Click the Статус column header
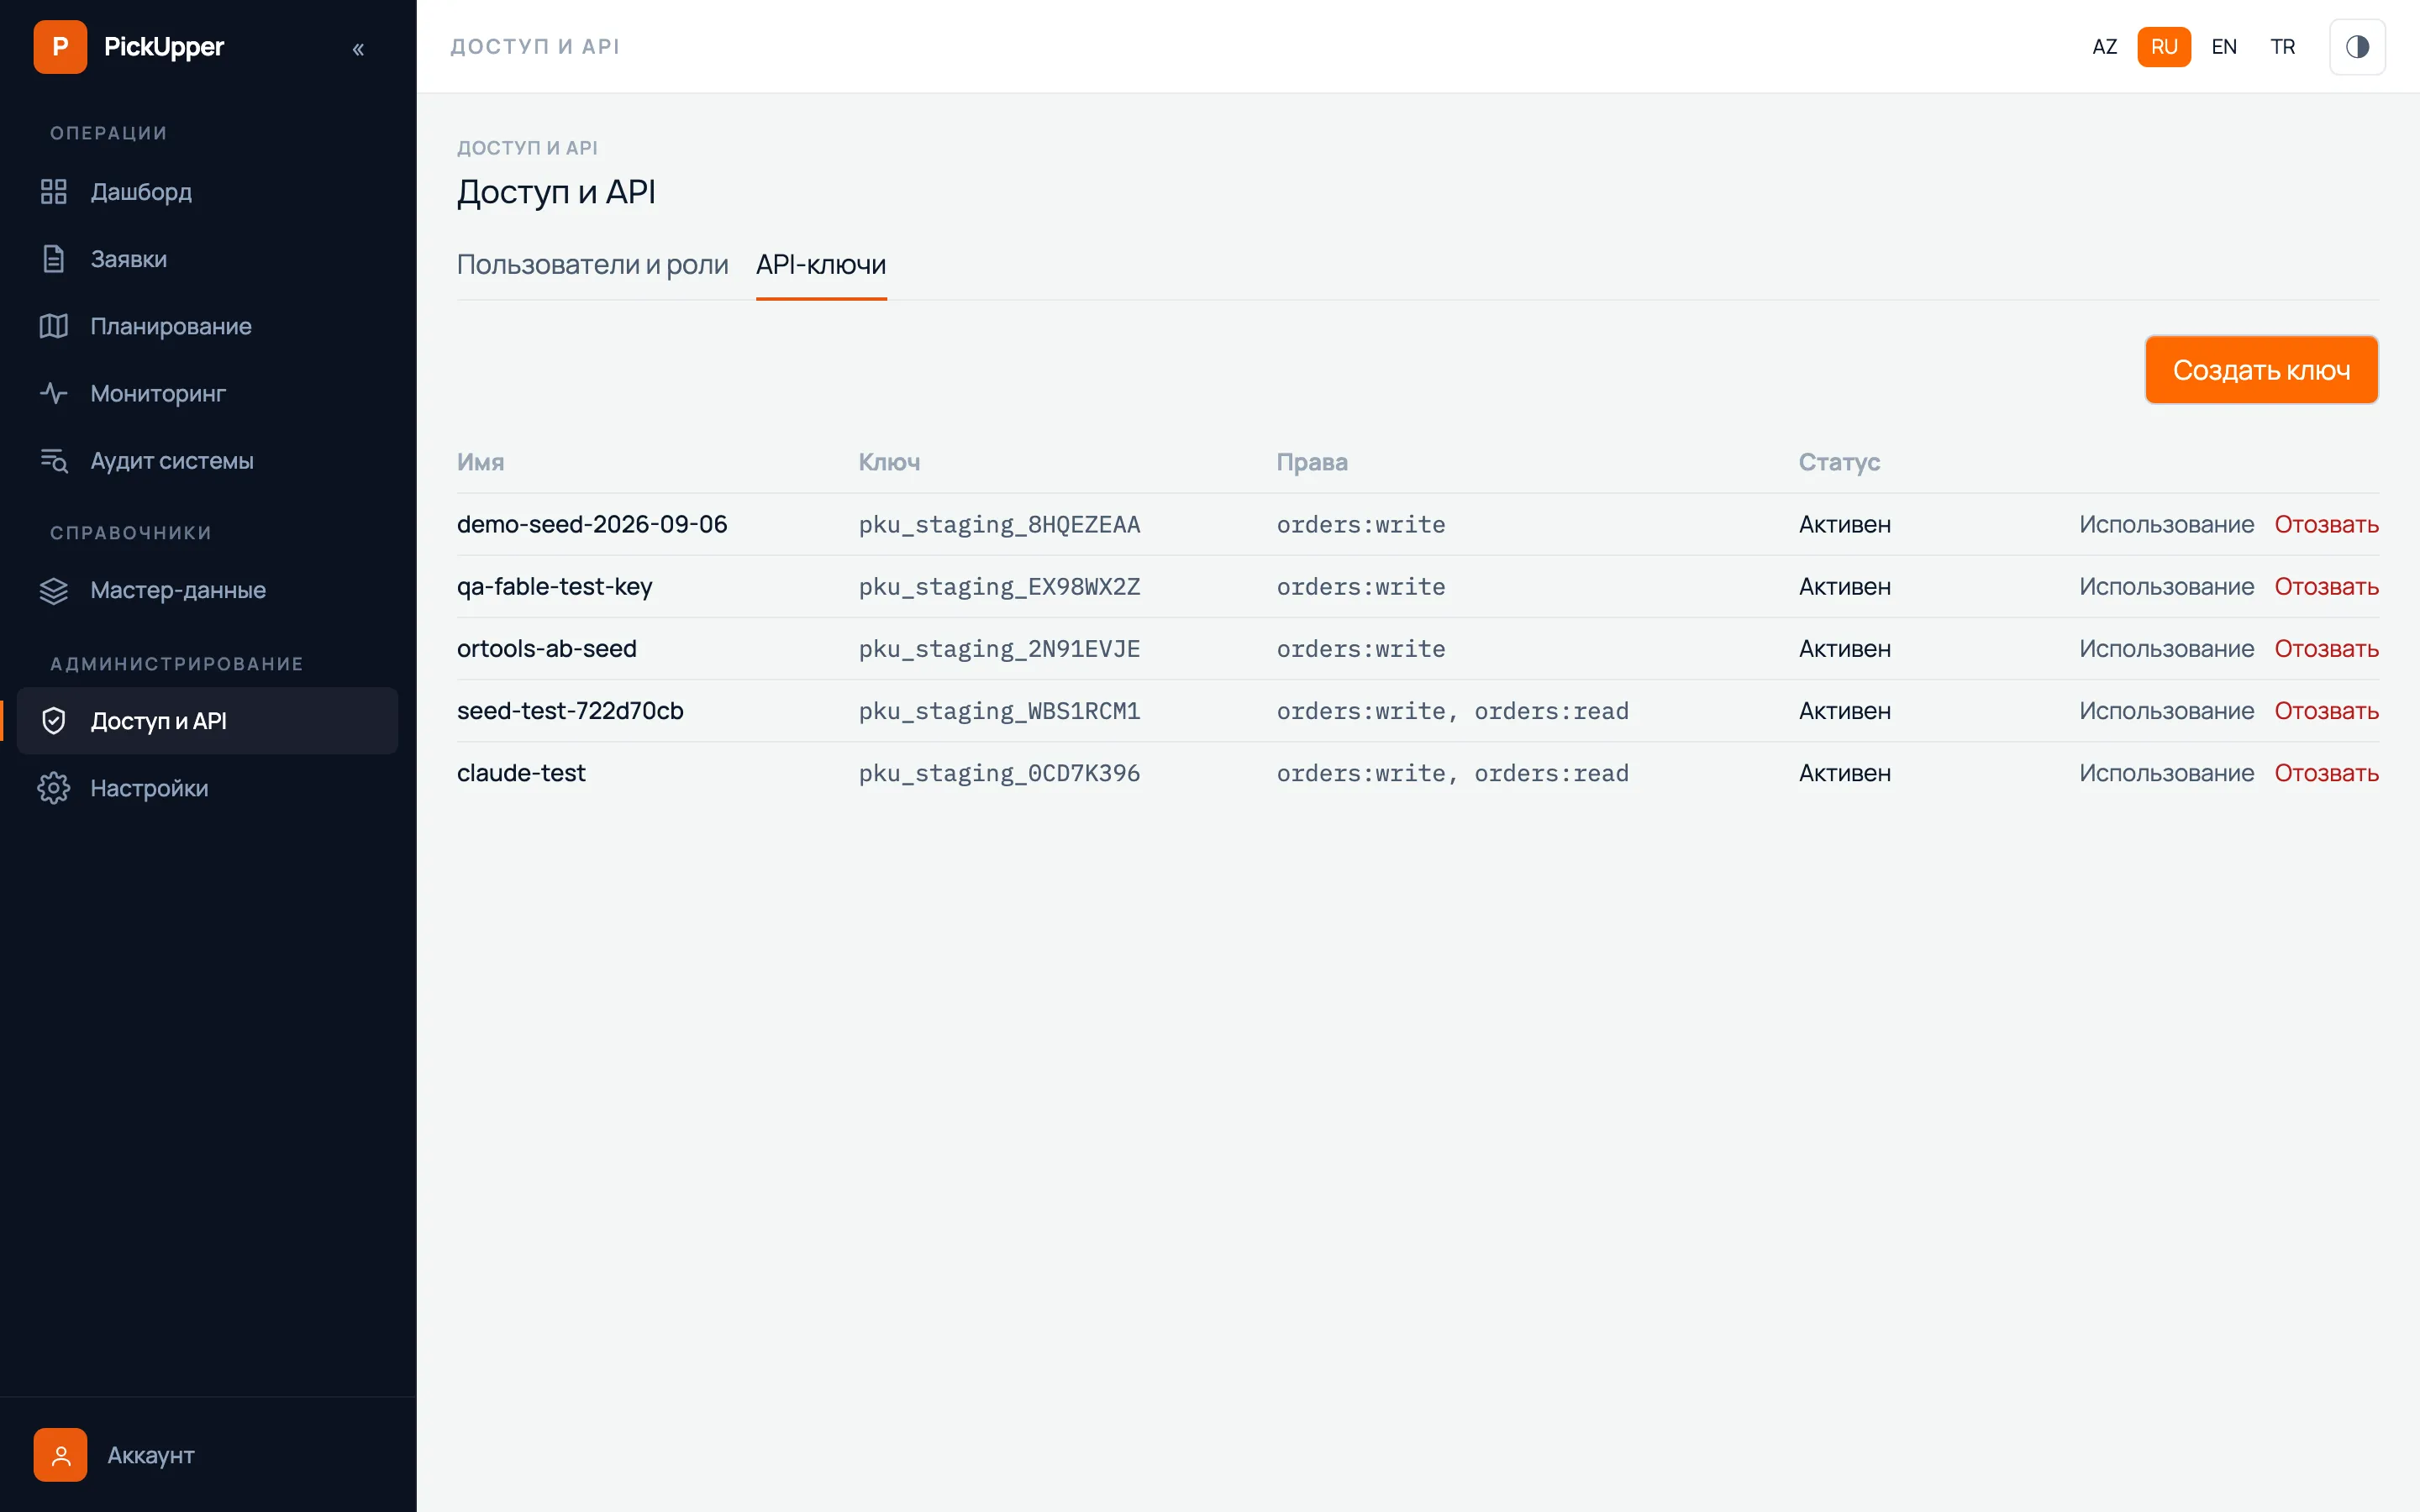Screen dimensions: 2420x1512 point(1839,462)
